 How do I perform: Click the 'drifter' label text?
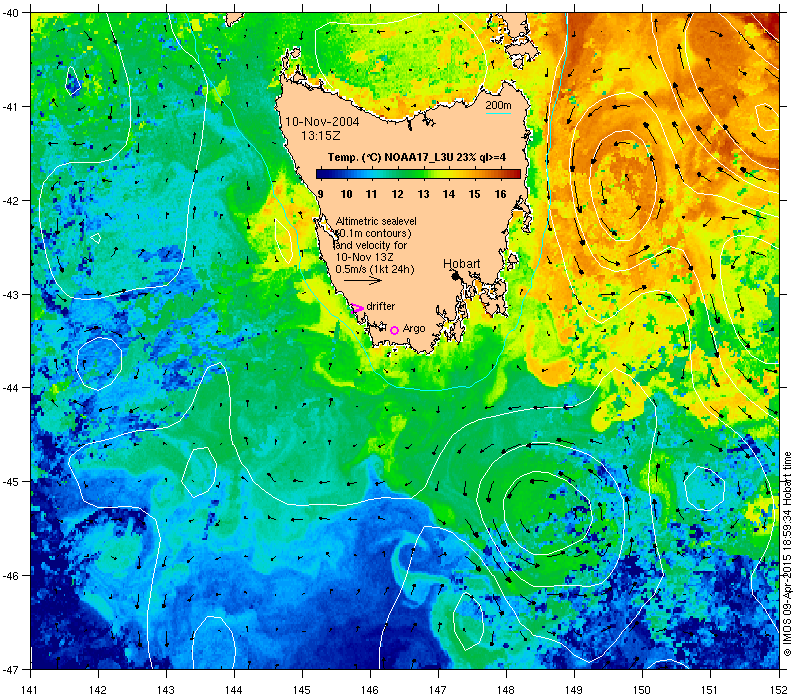pyautogui.click(x=381, y=306)
